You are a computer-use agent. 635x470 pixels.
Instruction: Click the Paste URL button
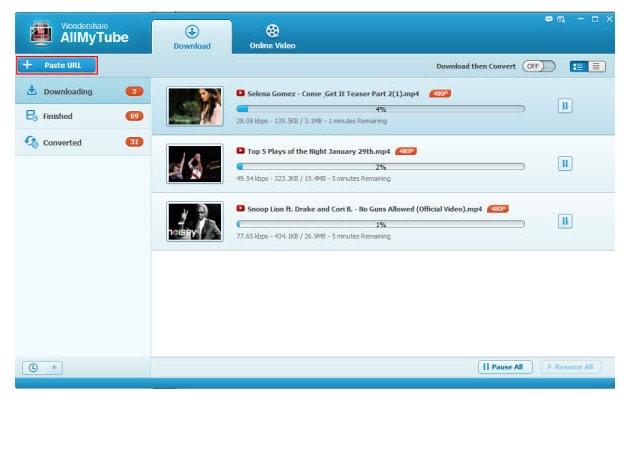[x=57, y=65]
